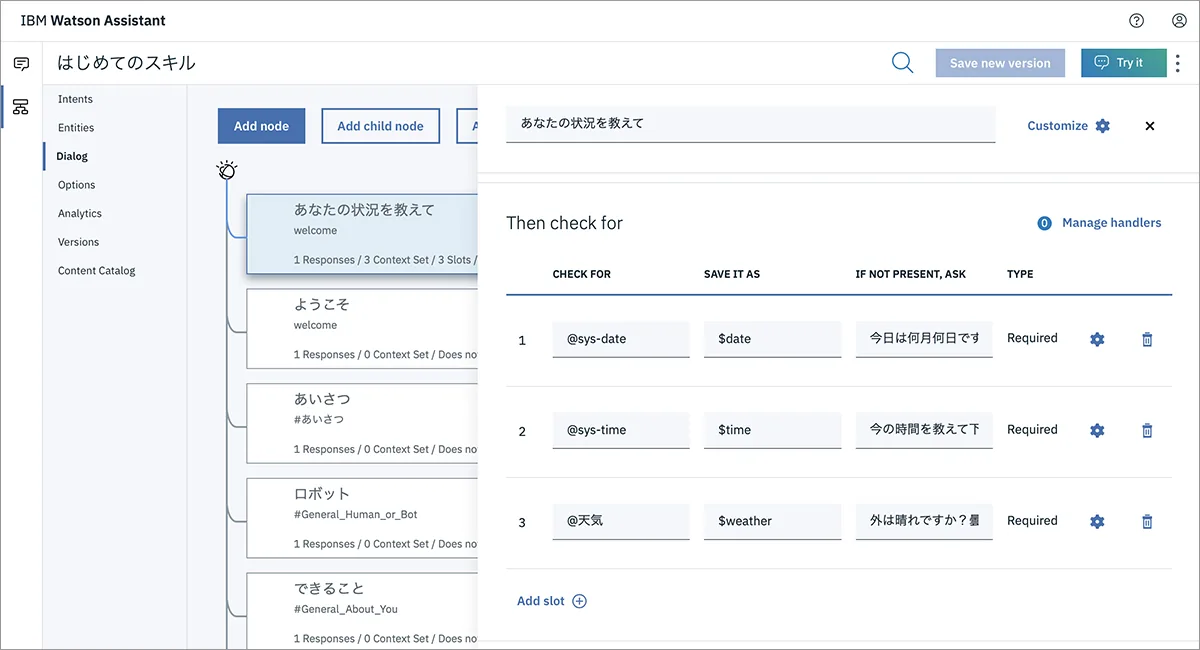Edit the $weather save it as field

click(x=772, y=521)
